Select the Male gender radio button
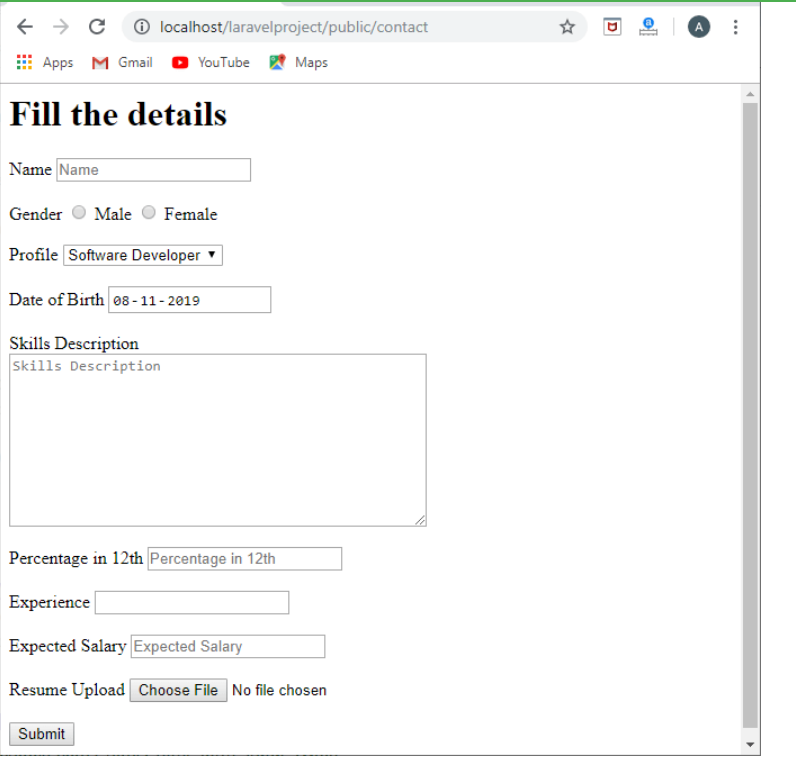 point(79,213)
